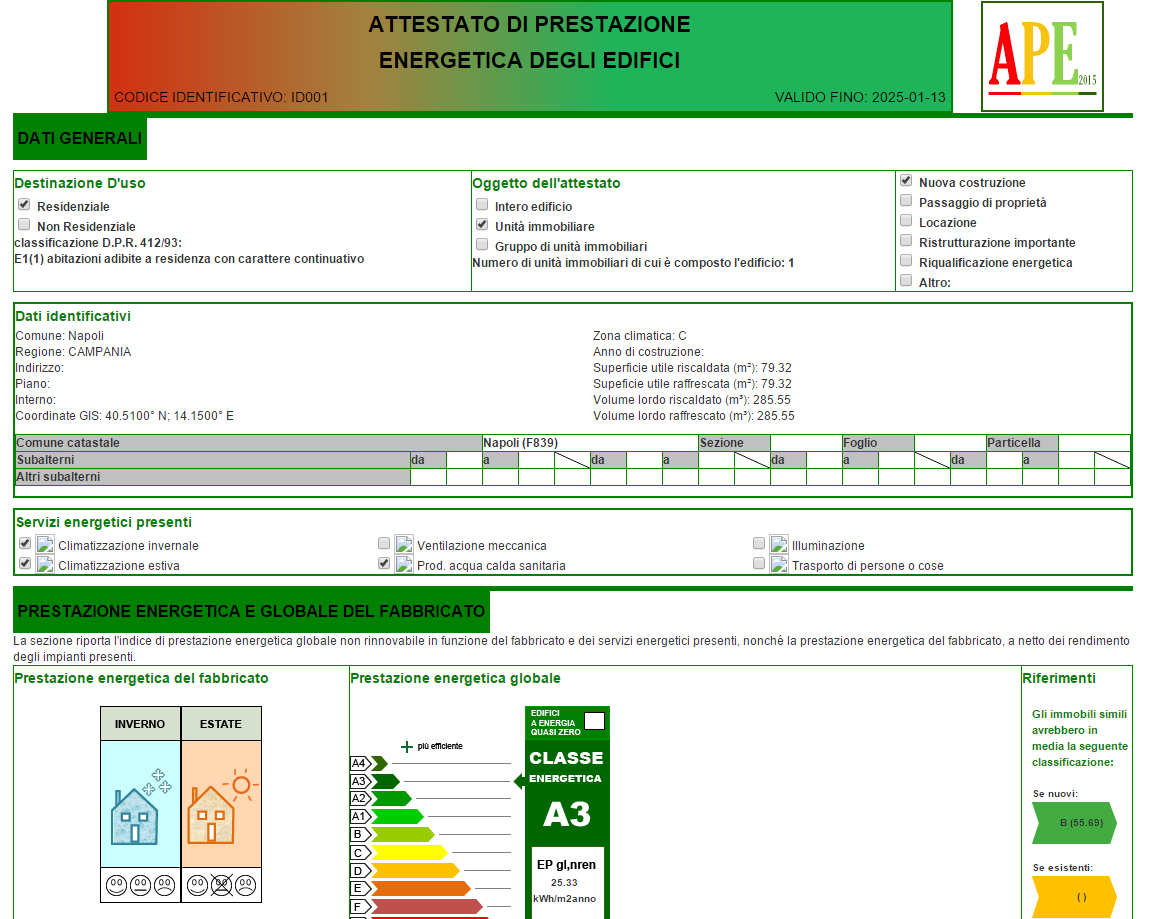Screen dimensions: 1151x919
Task: Click the 25.33 EP gl,nren value
Action: [564, 883]
